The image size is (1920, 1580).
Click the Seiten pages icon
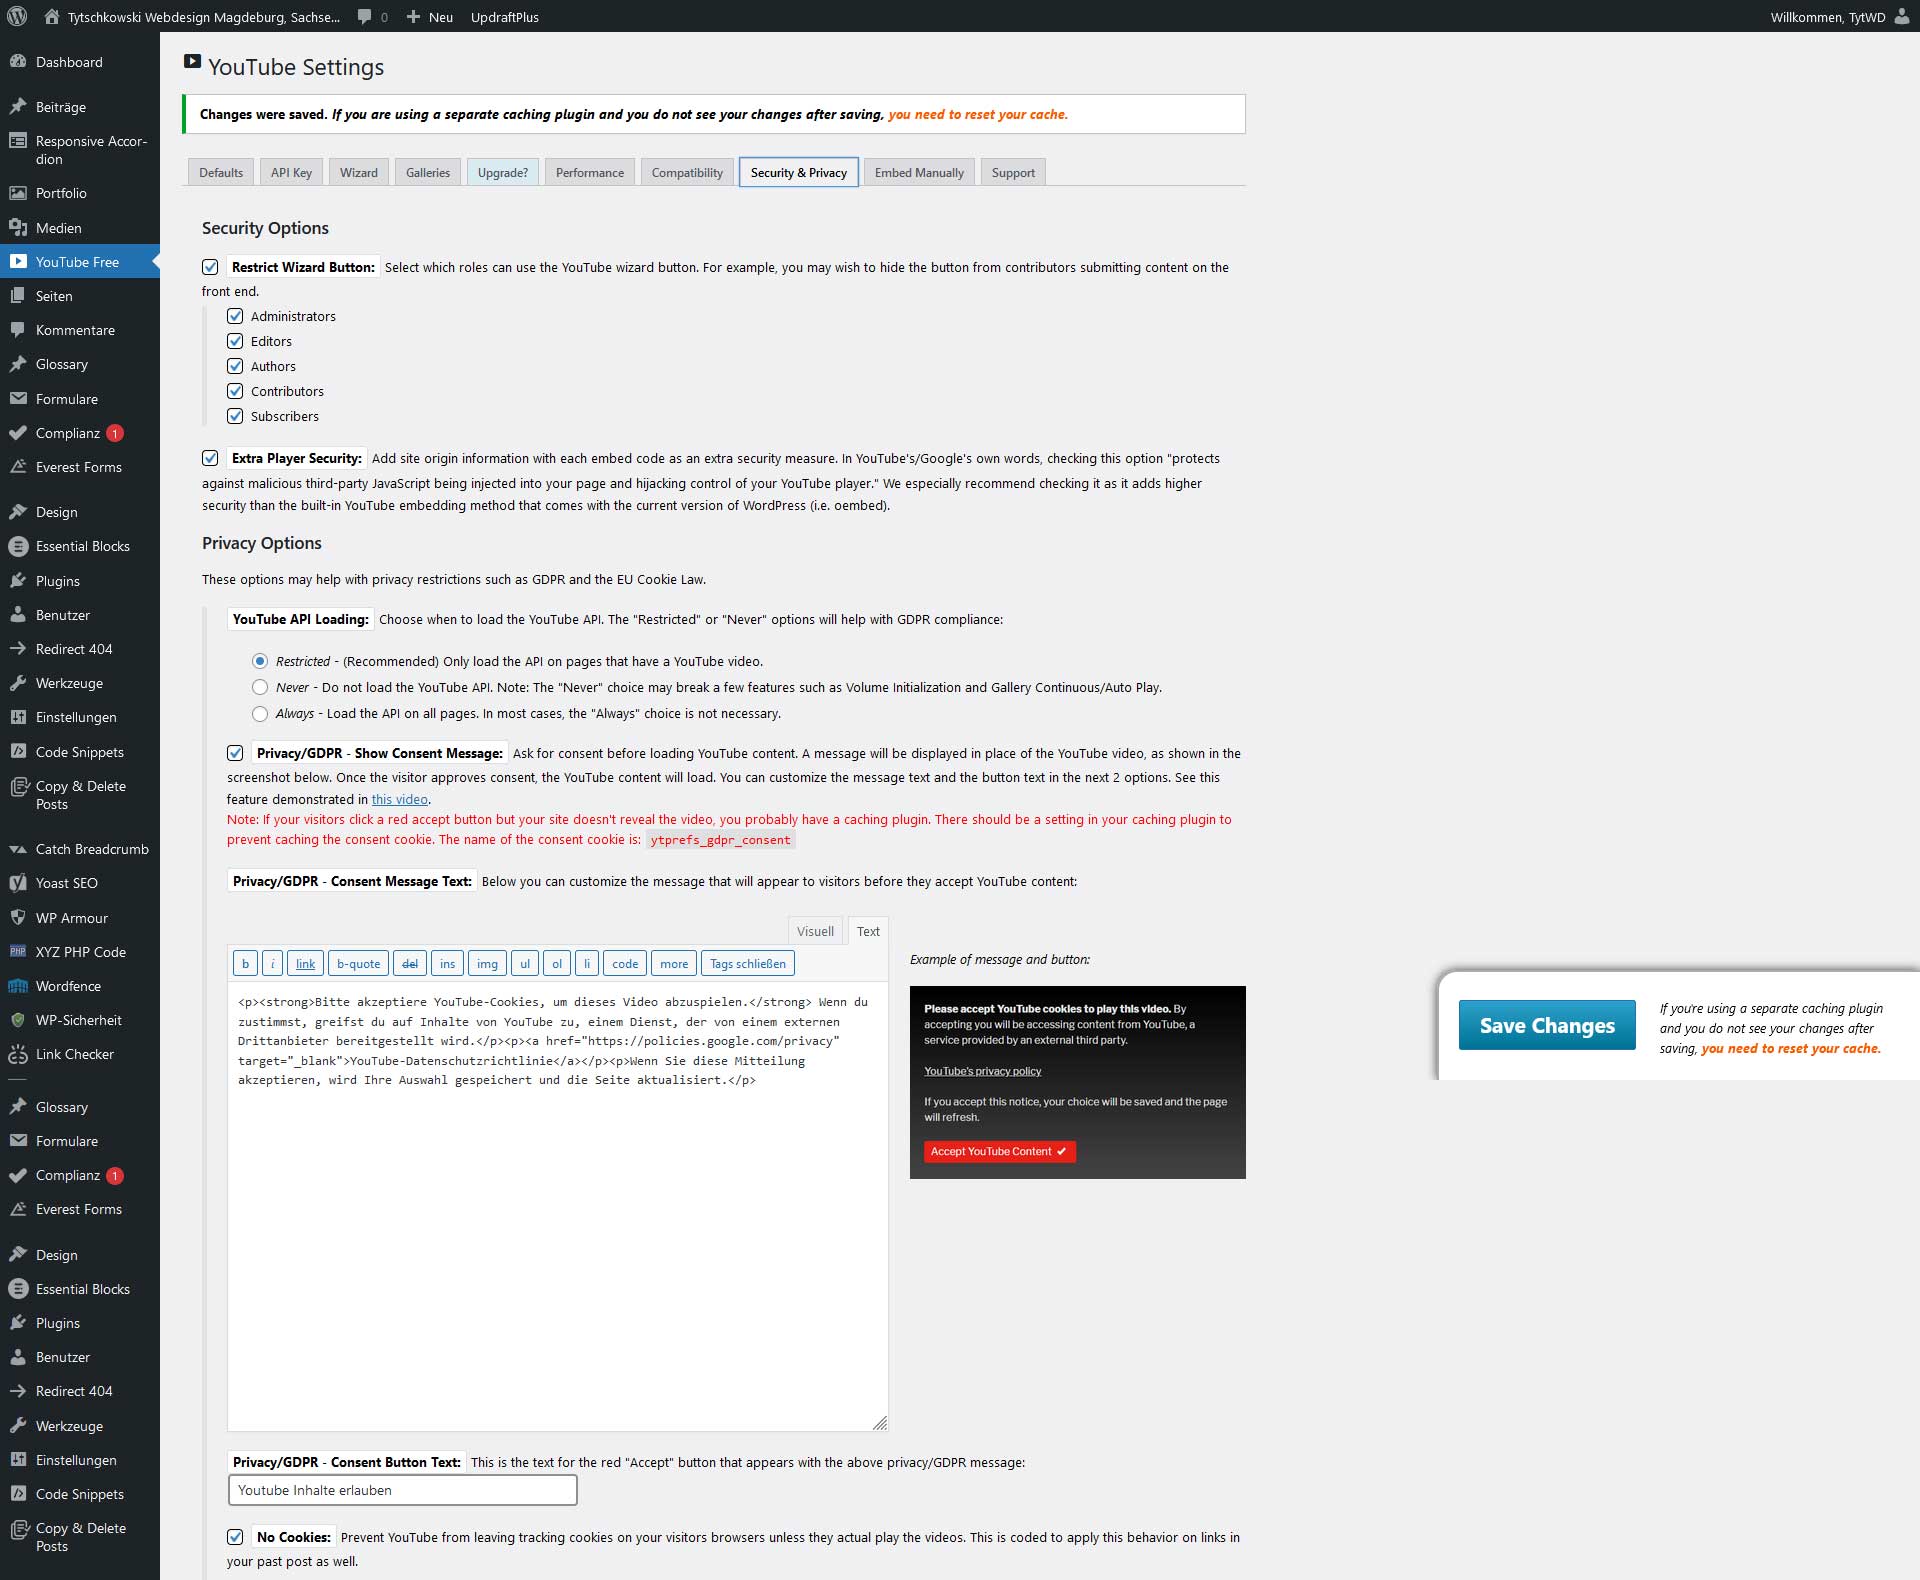[18, 296]
